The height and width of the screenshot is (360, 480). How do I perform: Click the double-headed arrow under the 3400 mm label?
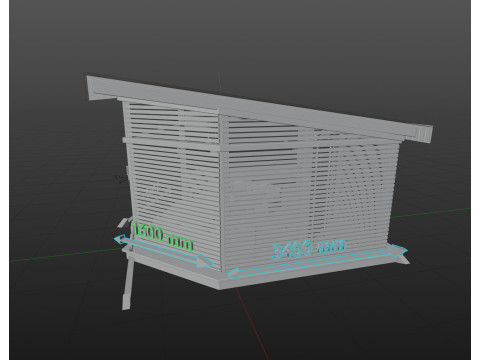point(317,262)
